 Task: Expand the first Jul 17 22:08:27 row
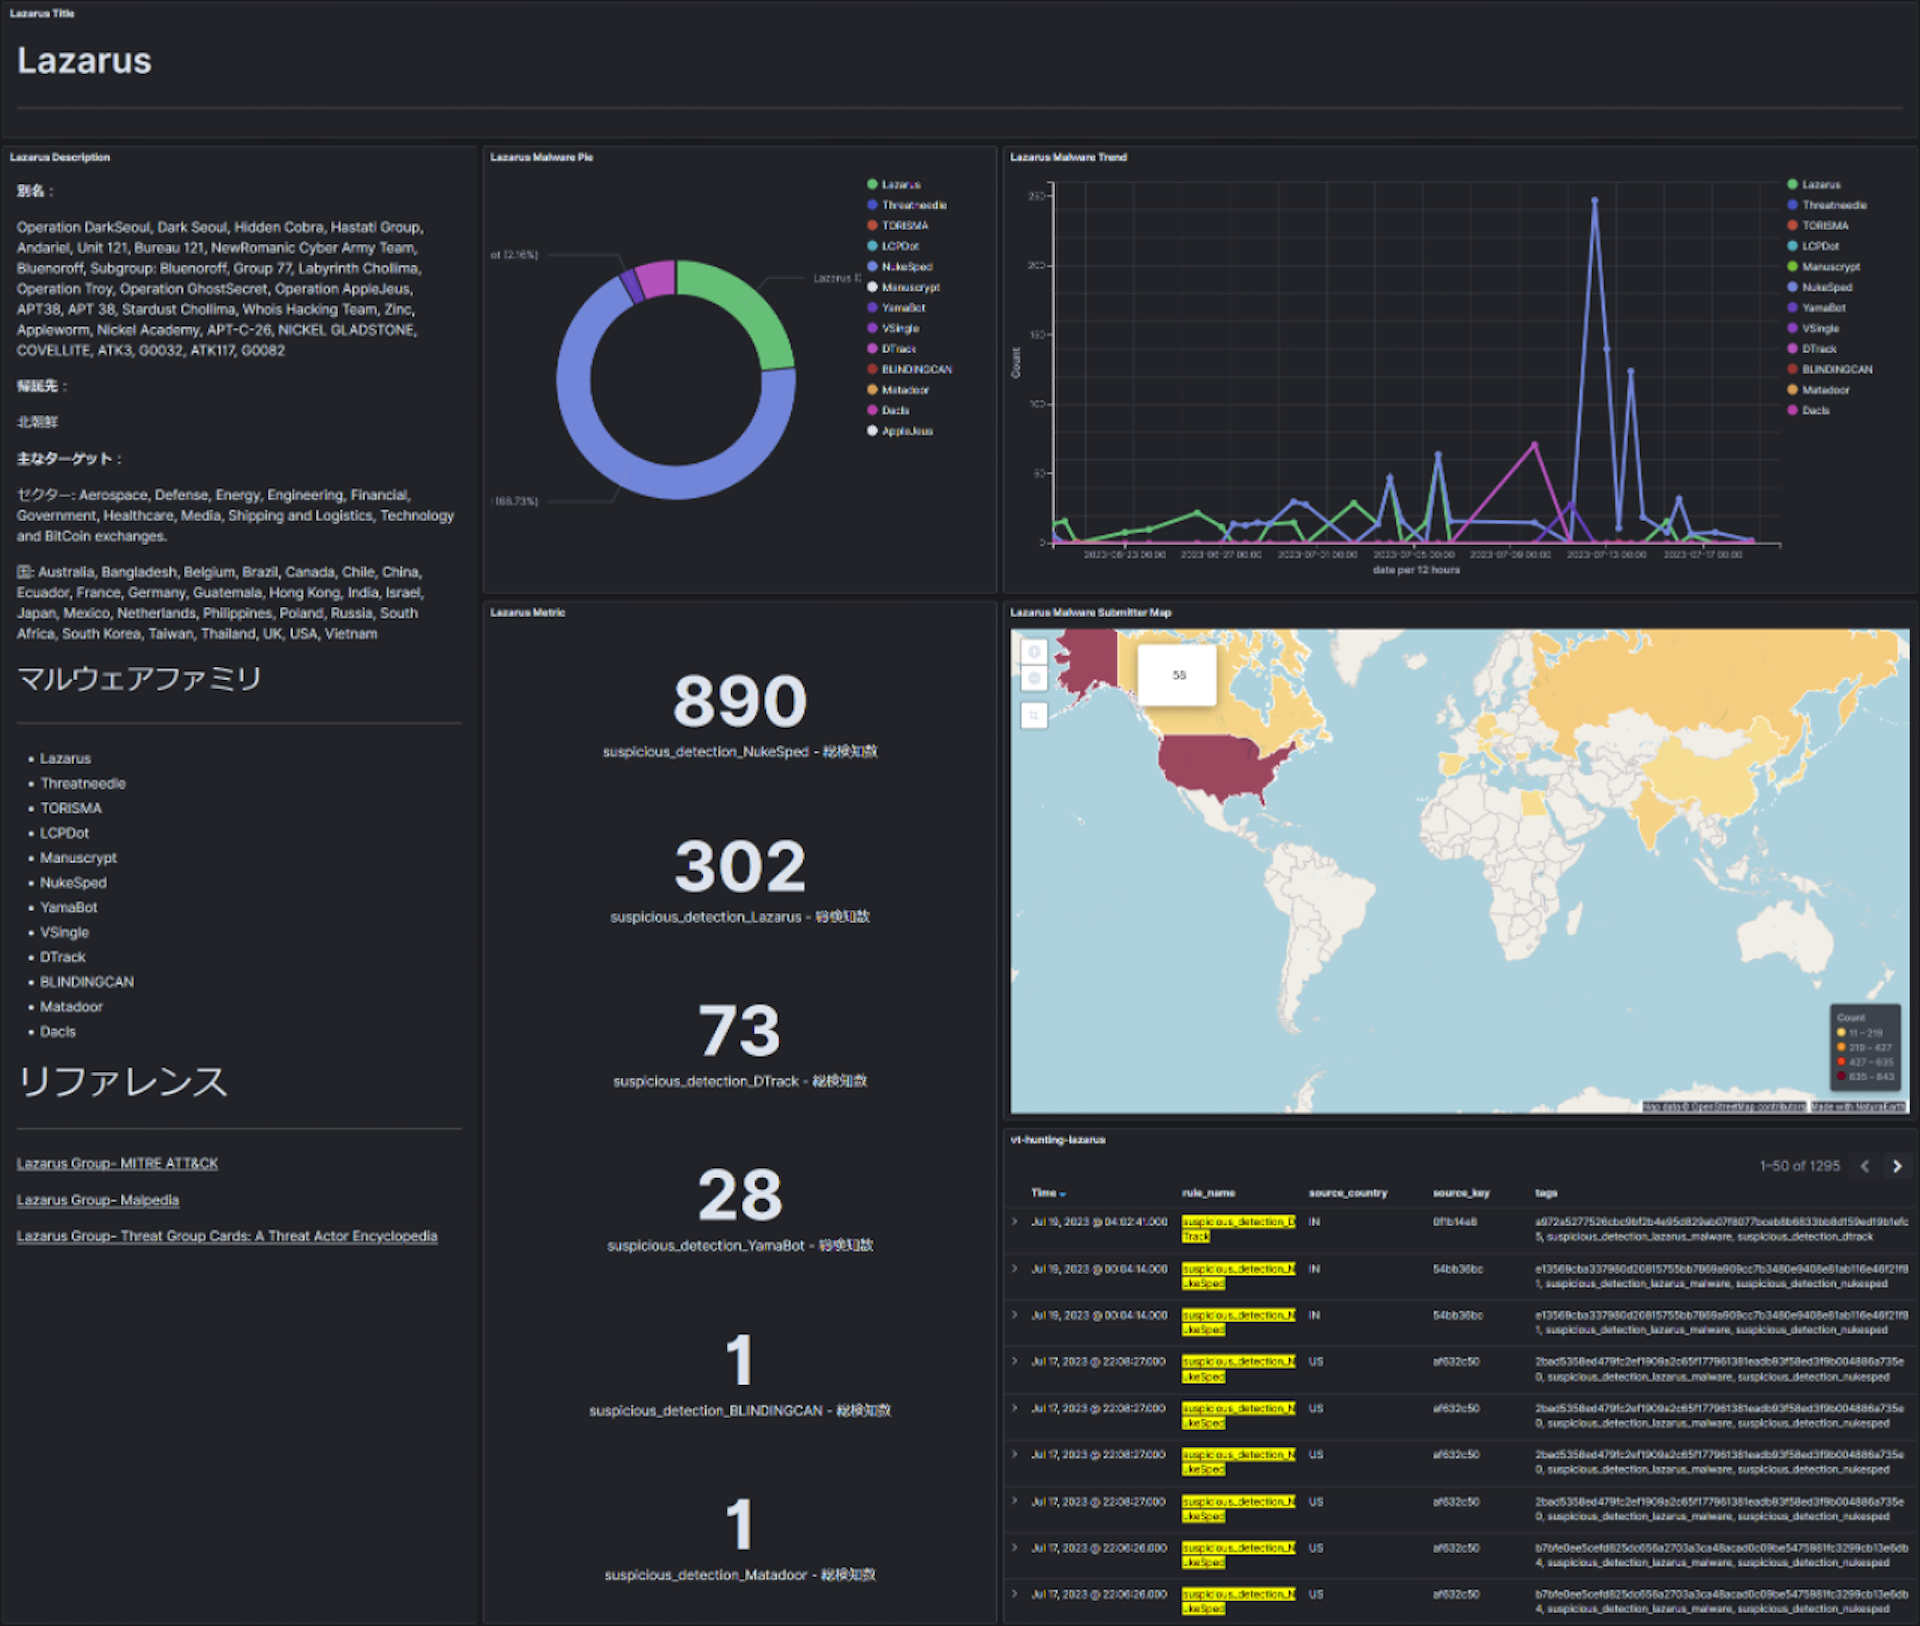tap(1015, 1361)
